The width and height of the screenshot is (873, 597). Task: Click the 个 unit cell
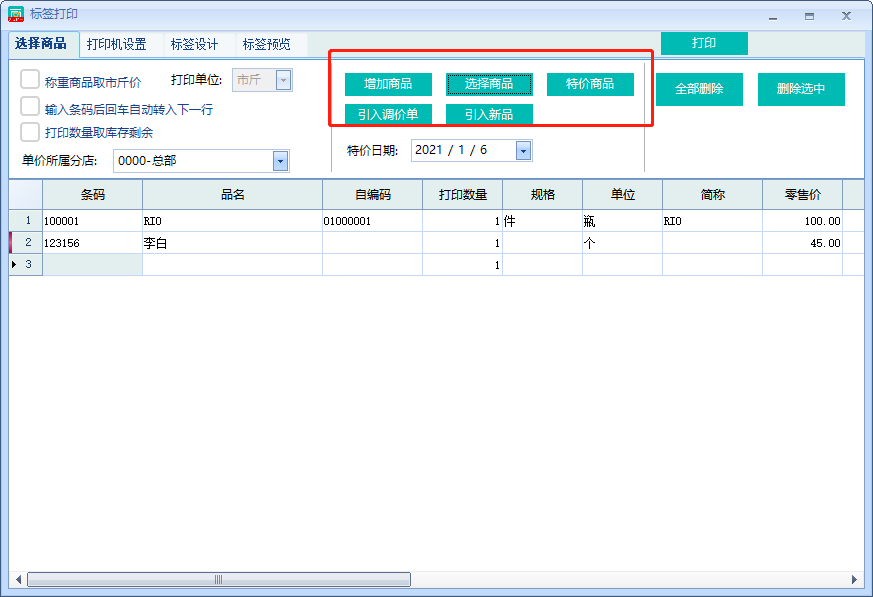click(622, 243)
